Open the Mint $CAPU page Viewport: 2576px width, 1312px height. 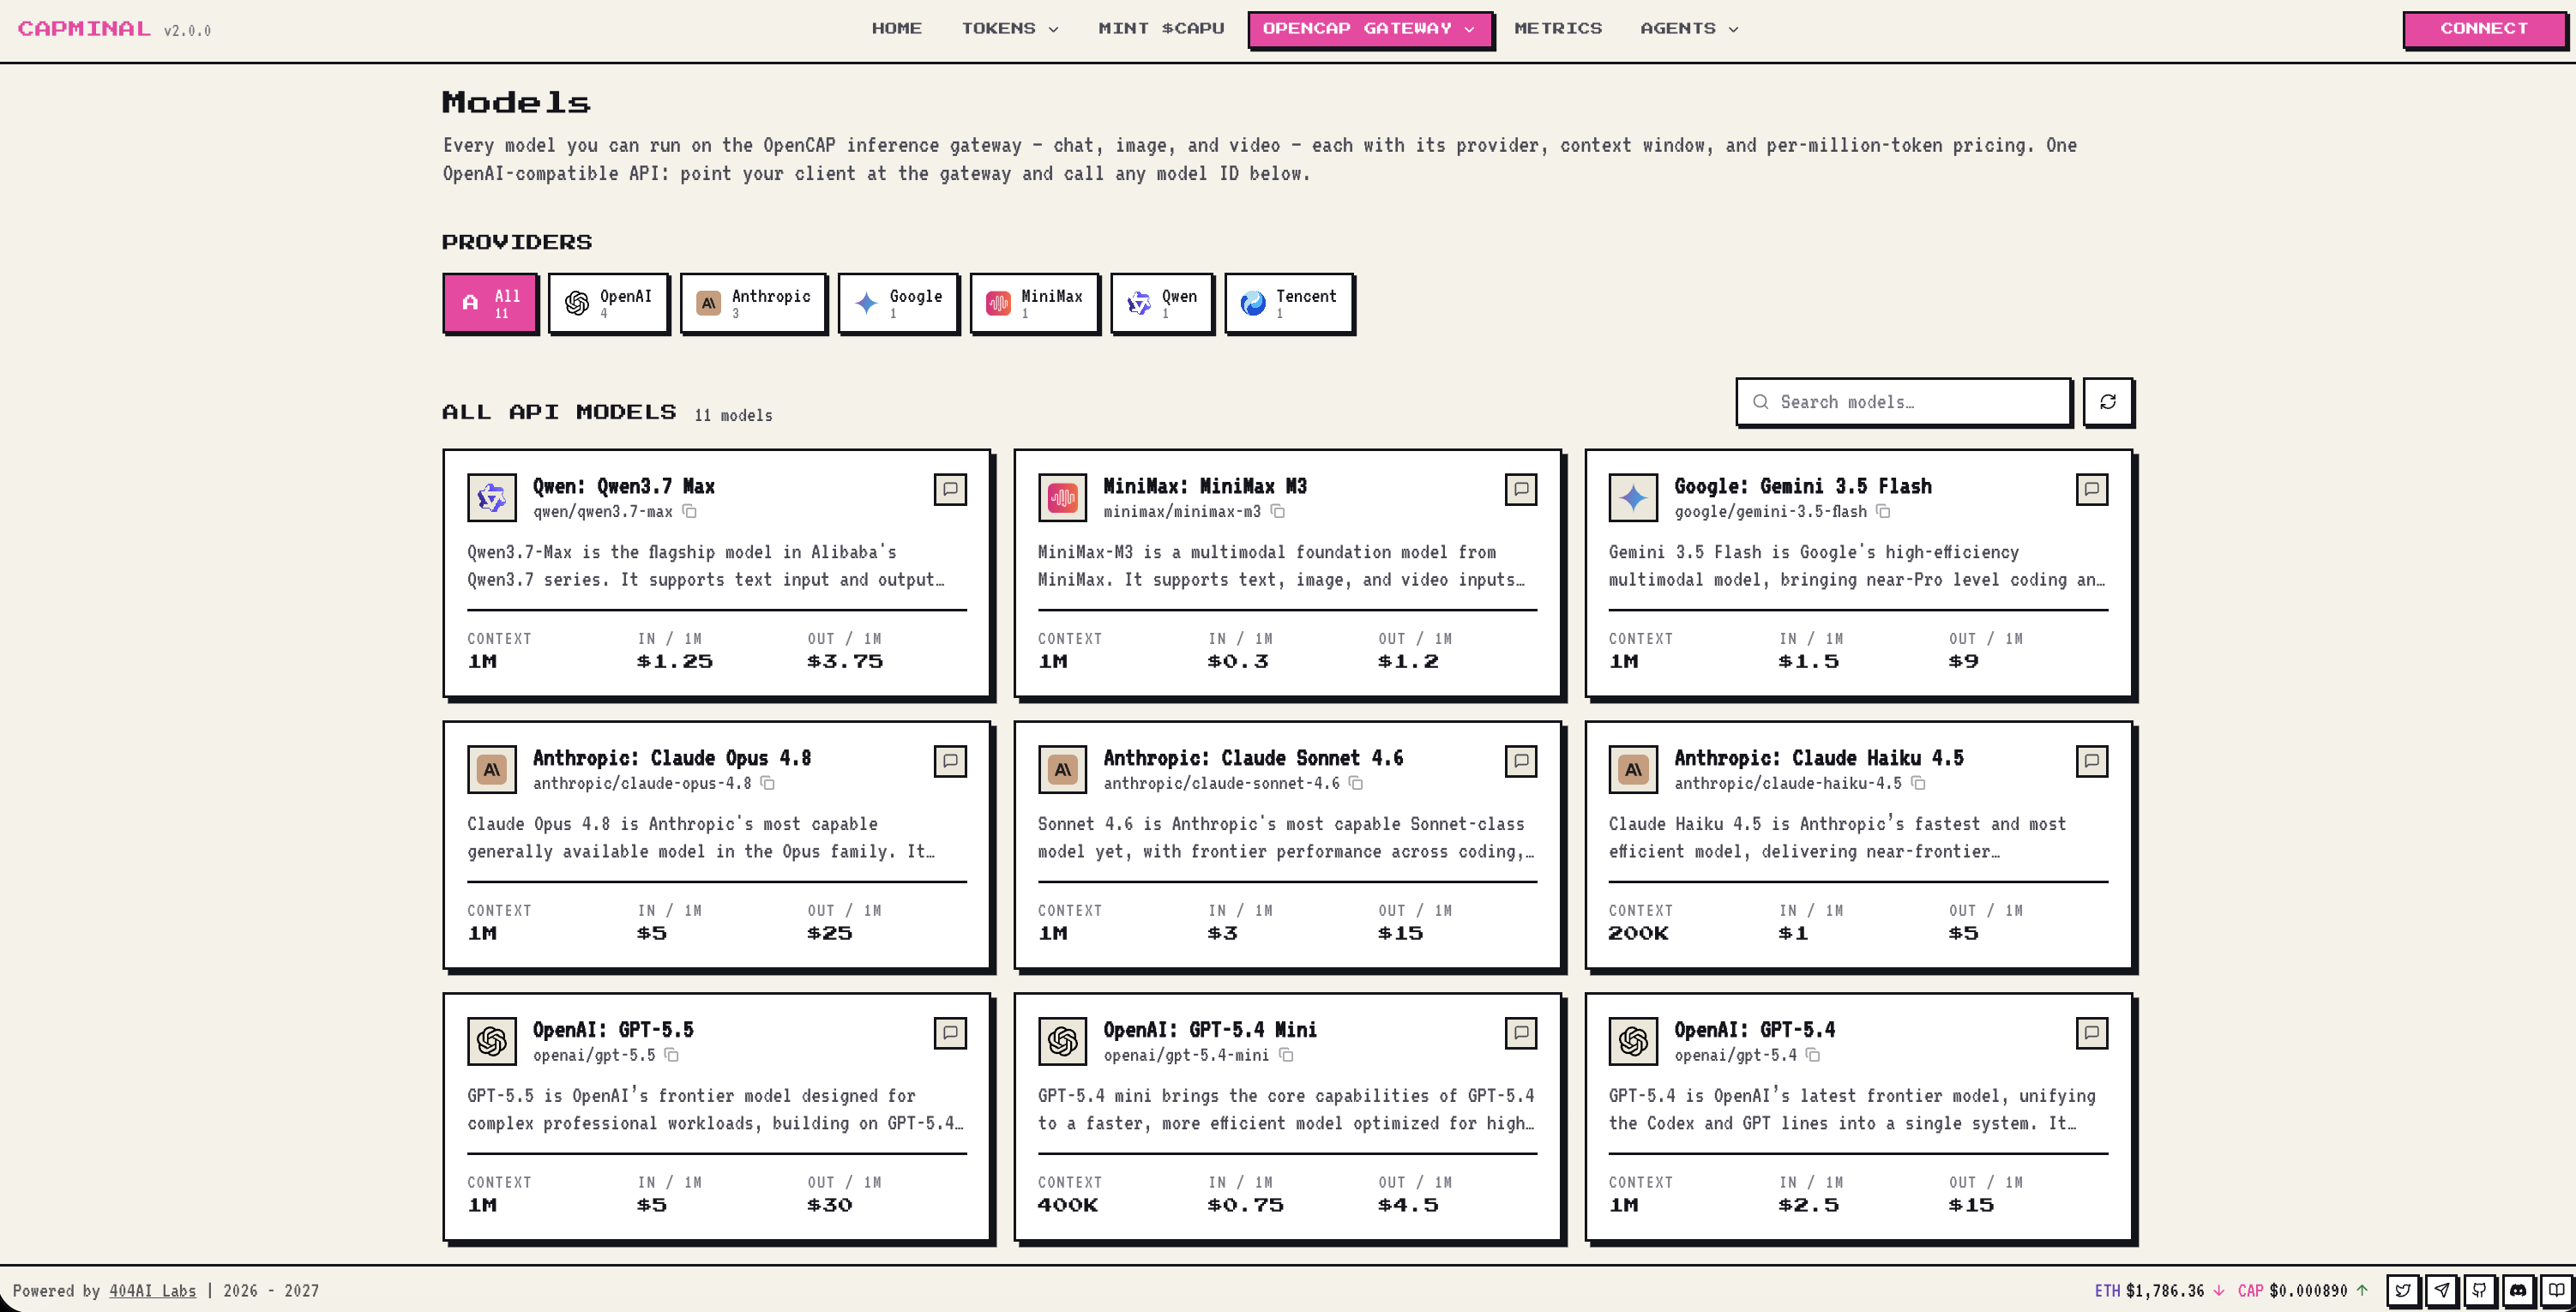1161,28
